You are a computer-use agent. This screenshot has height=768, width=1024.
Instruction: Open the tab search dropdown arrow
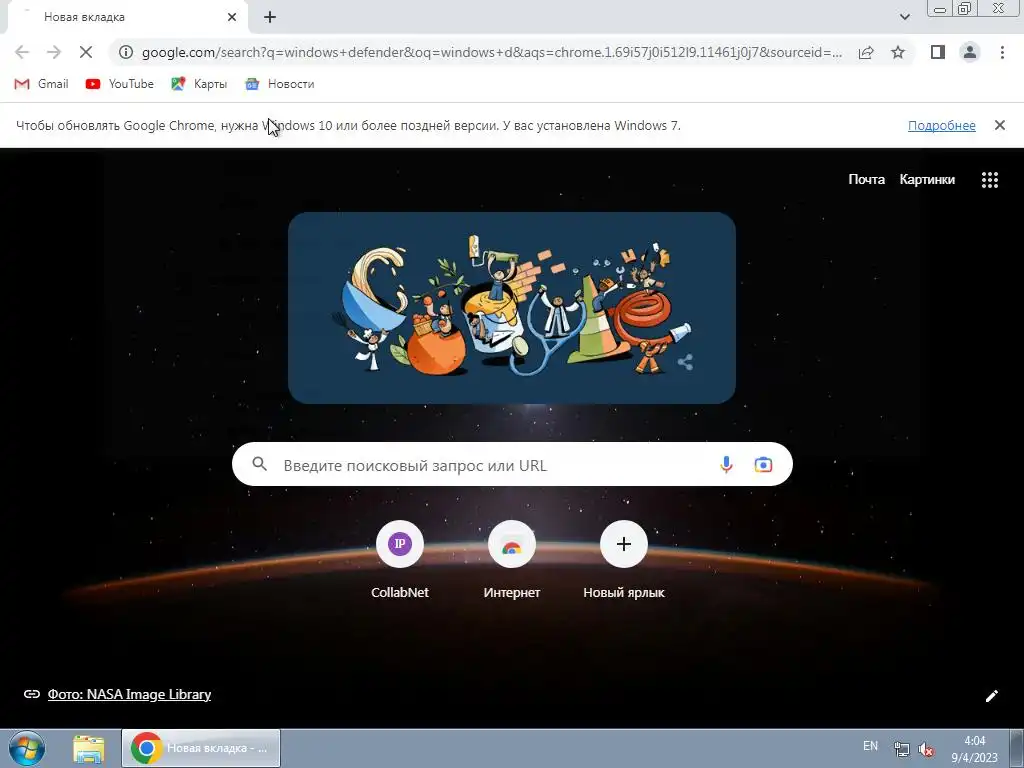click(904, 17)
